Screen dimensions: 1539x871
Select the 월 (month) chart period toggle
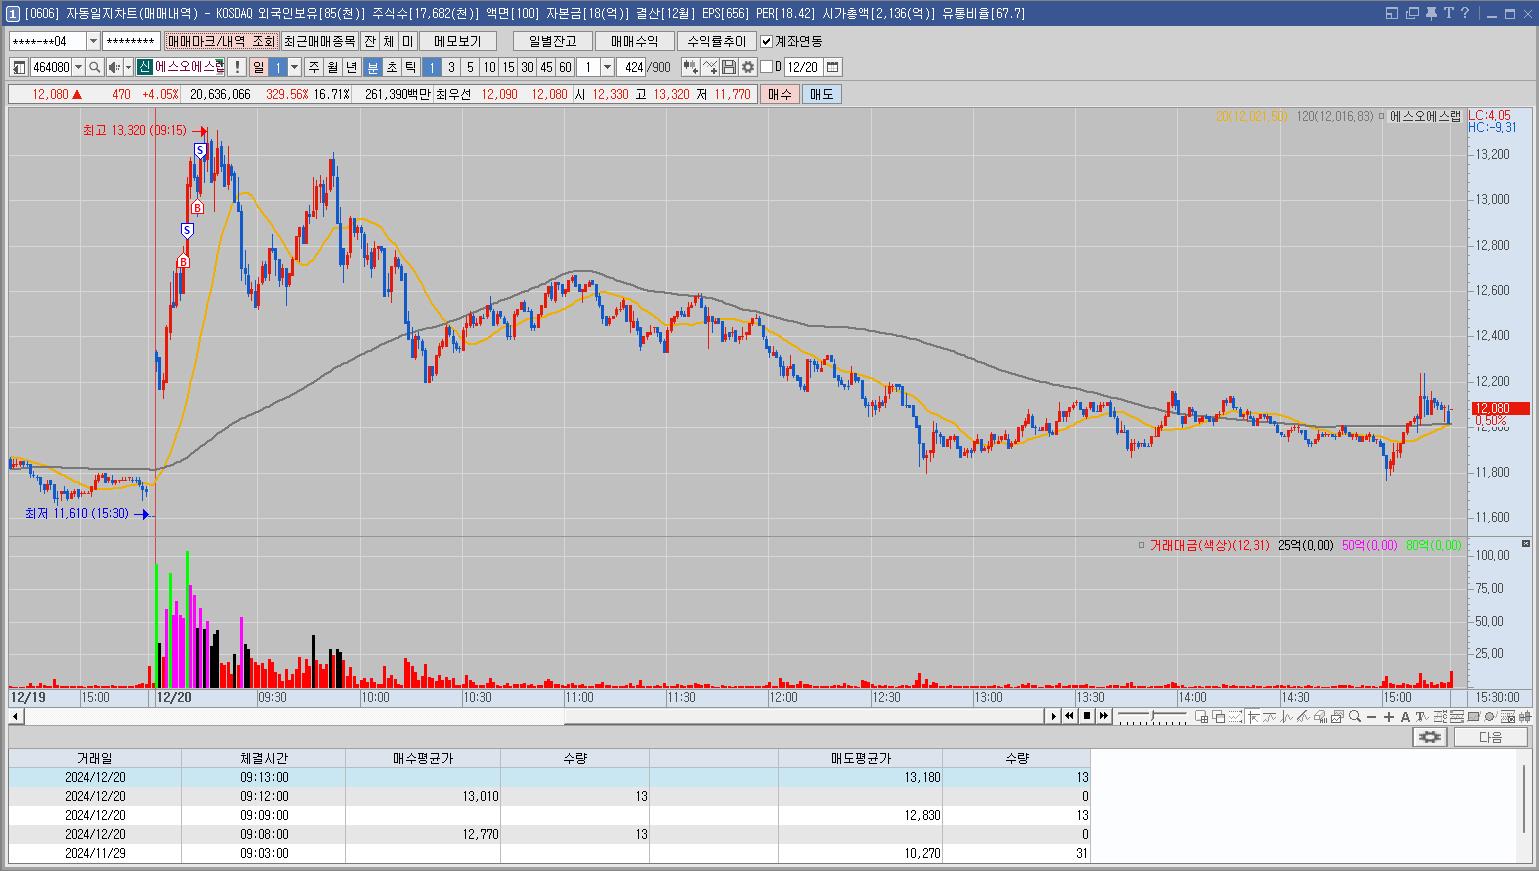click(x=333, y=67)
